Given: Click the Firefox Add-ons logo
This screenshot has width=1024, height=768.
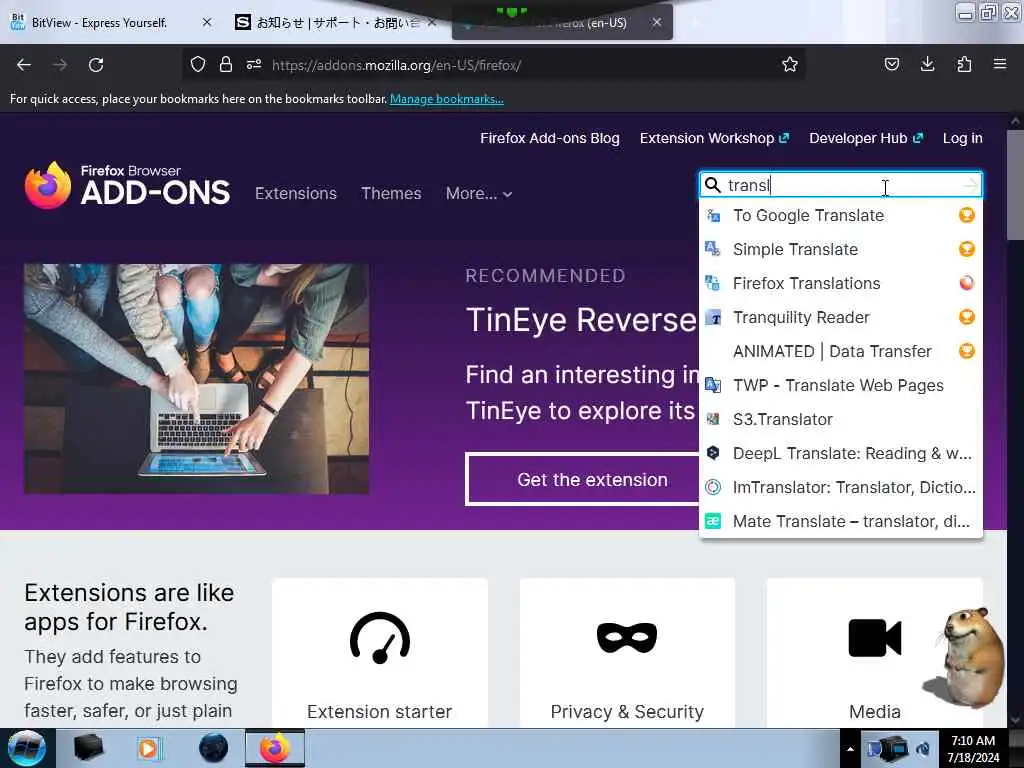Looking at the screenshot, I should pos(127,185).
